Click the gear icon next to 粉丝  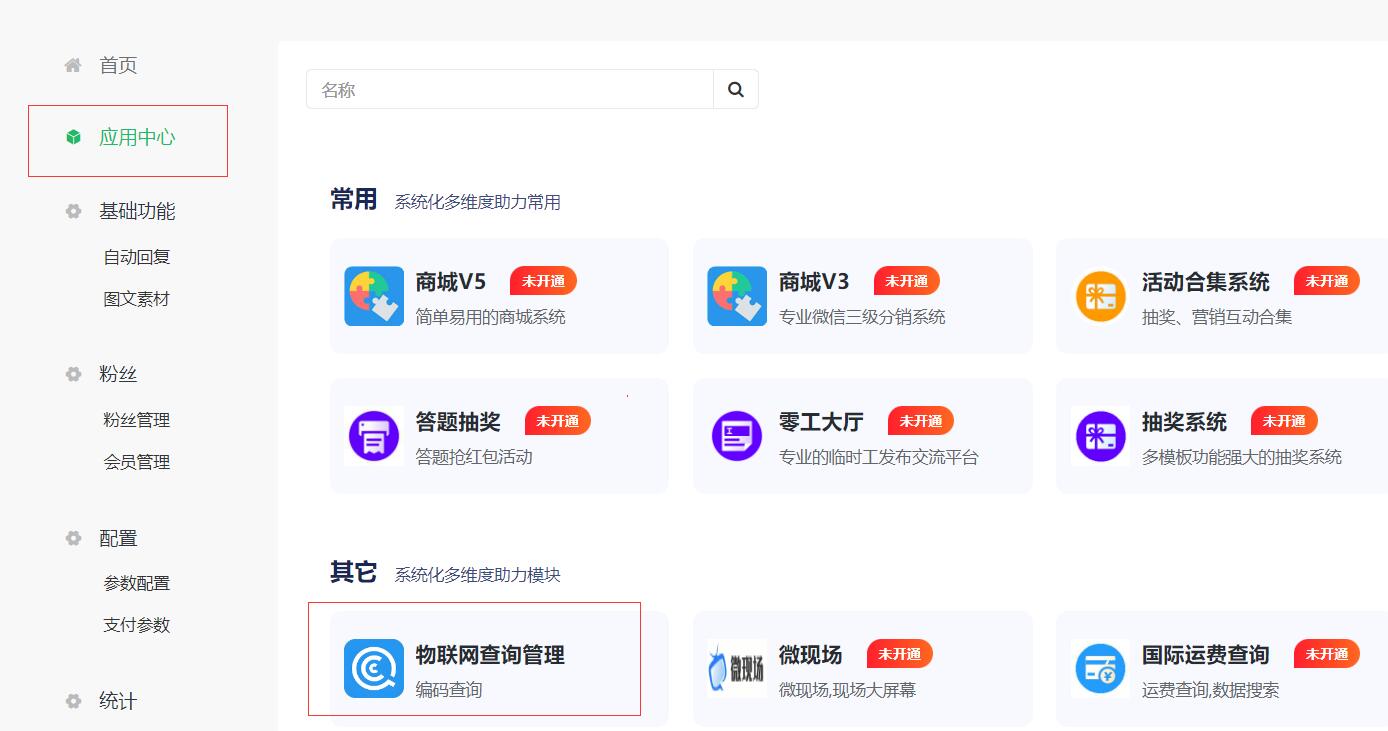tap(73, 374)
